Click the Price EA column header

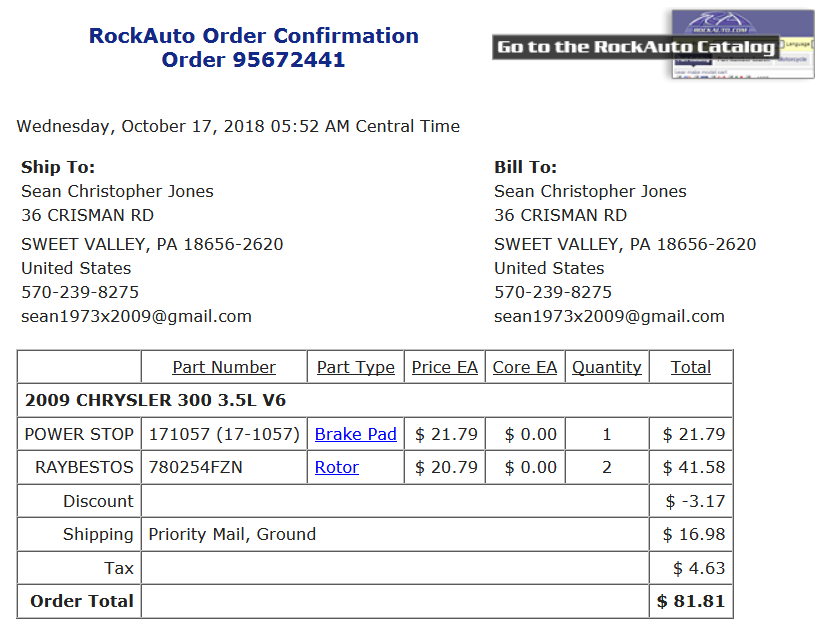click(x=445, y=367)
